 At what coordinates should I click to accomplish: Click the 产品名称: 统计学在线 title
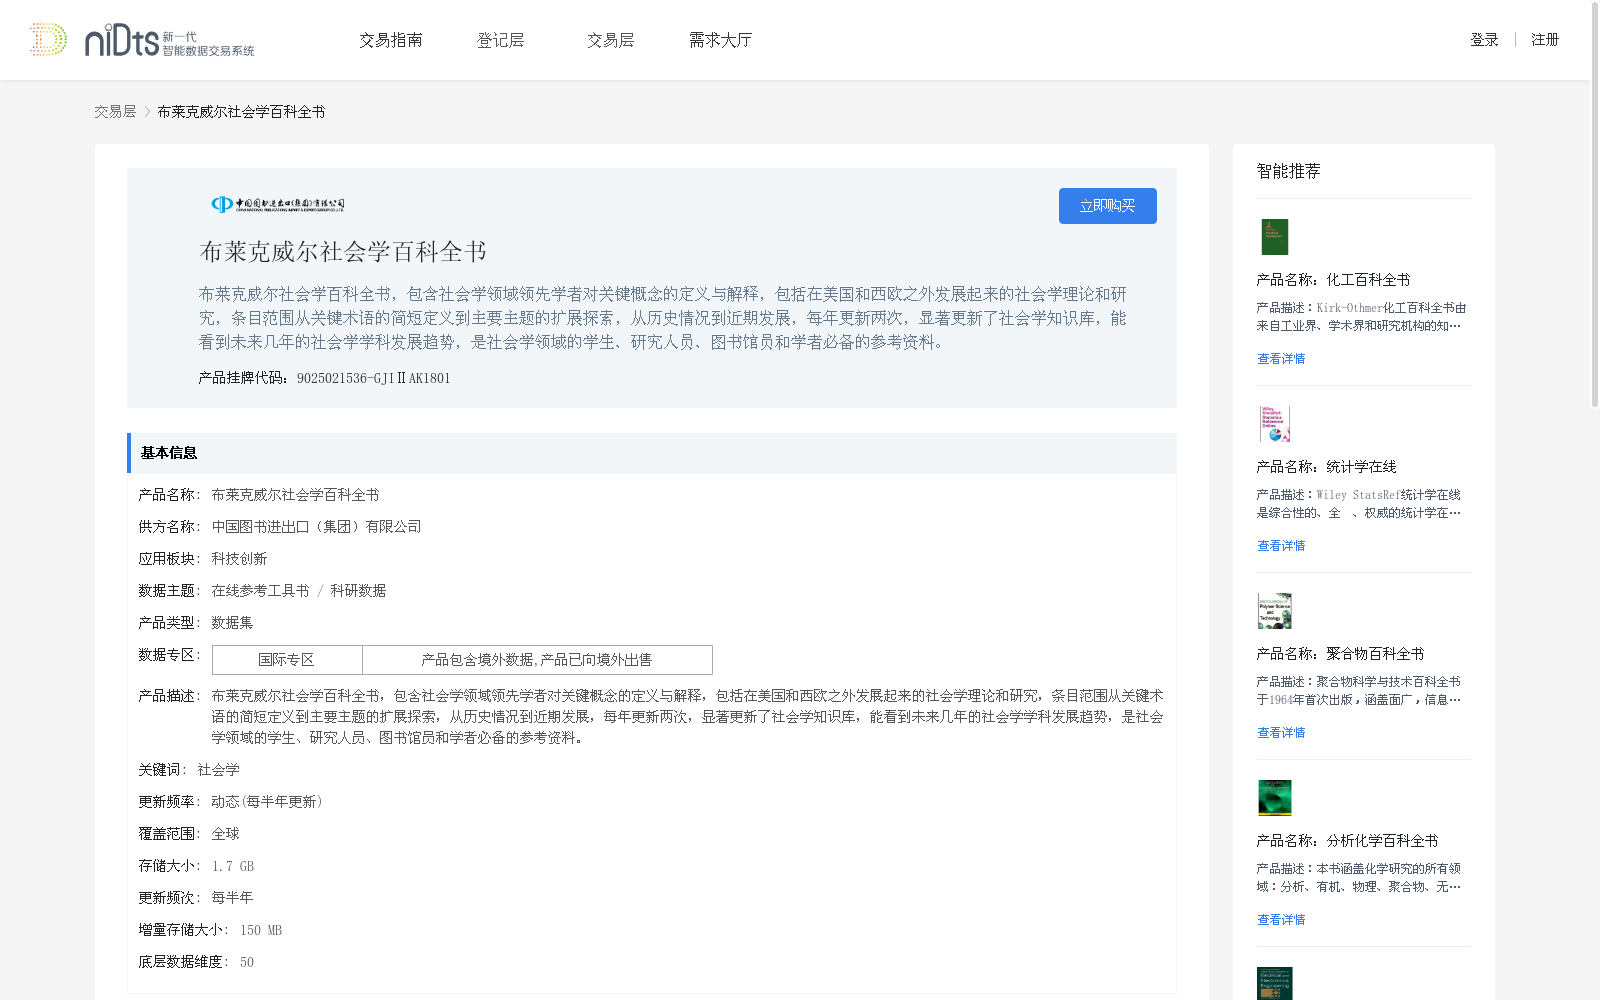(1326, 467)
